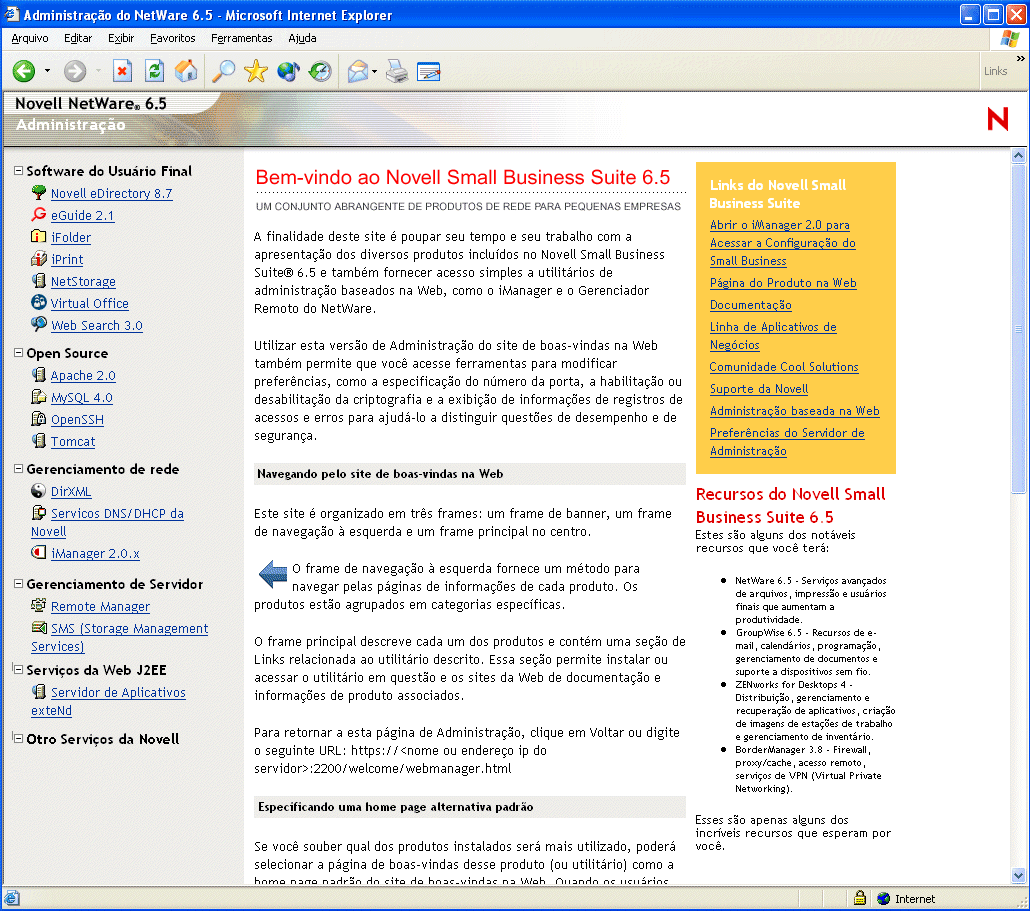Open the Media globe toolbar icon

click(288, 71)
